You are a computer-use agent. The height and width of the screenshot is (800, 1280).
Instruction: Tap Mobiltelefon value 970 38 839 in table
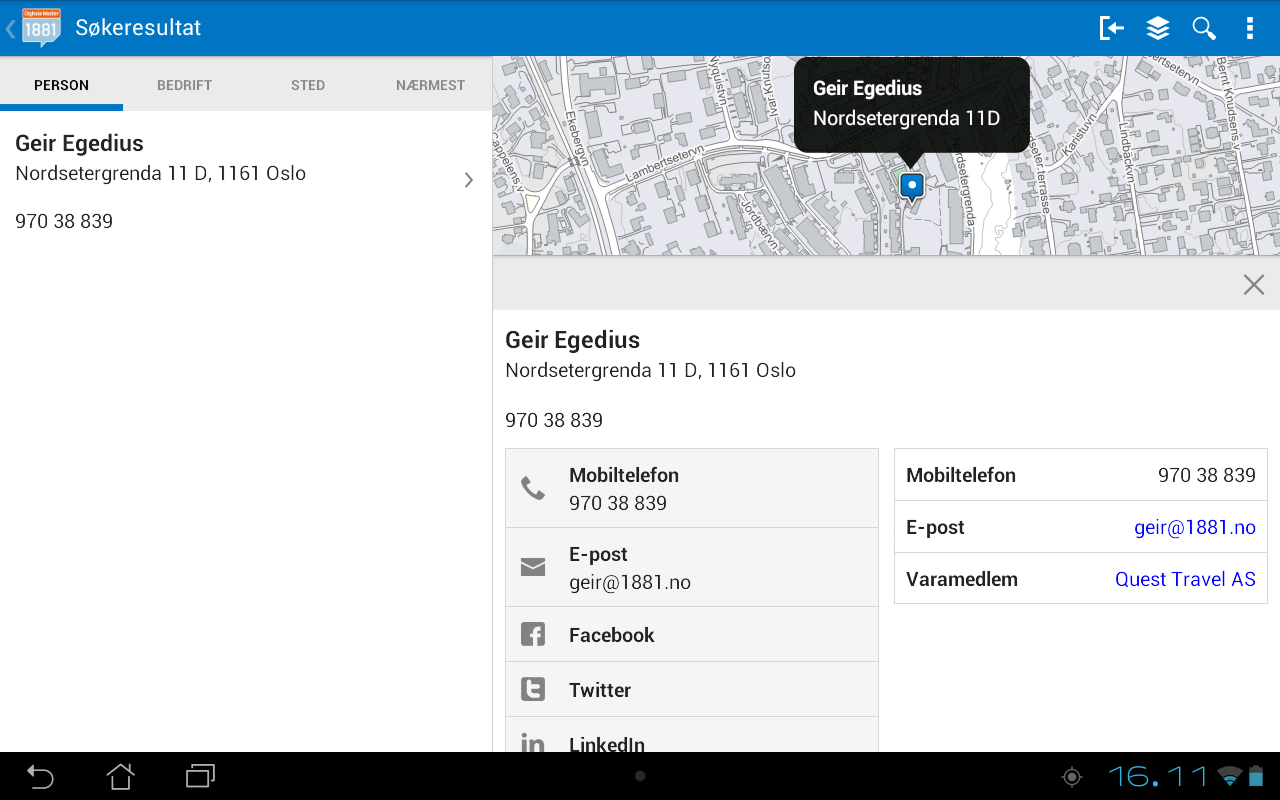click(x=1207, y=475)
